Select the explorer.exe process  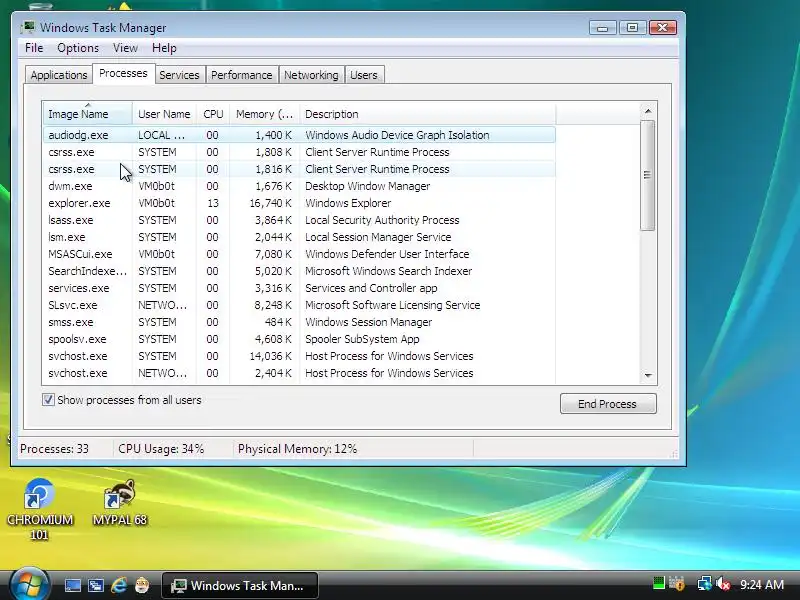[299, 203]
